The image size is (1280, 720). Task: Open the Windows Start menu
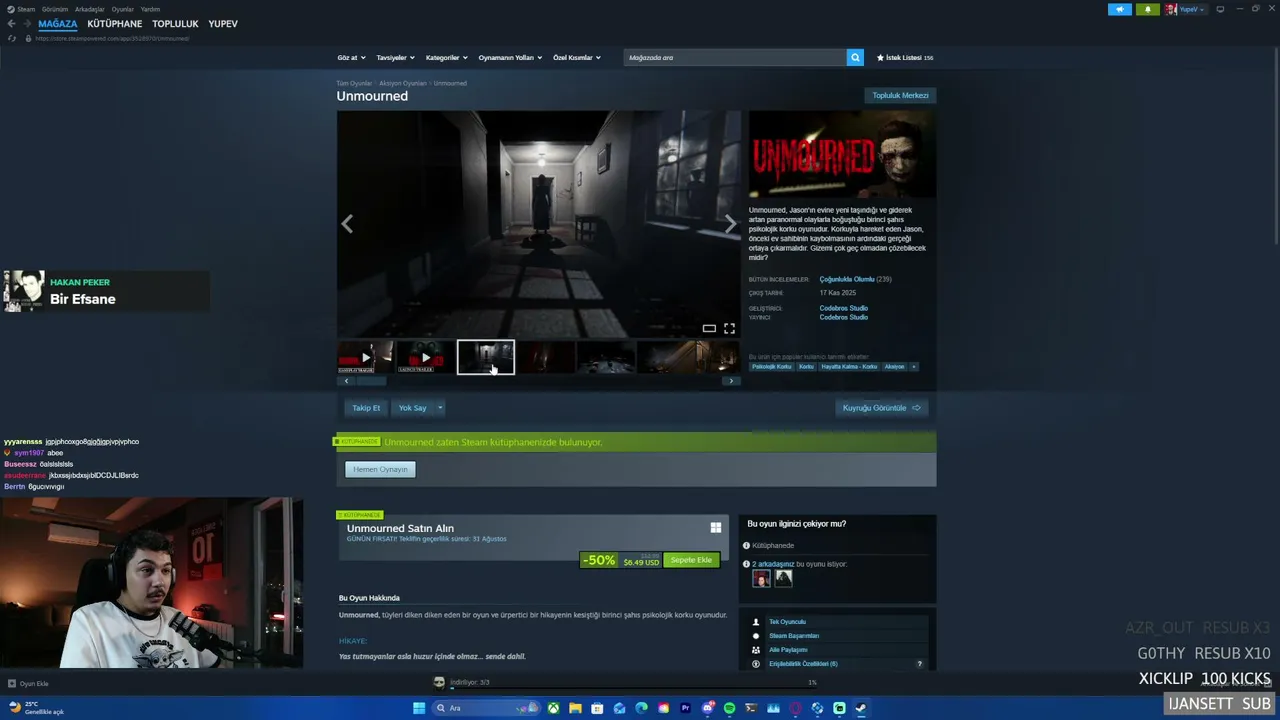coord(419,708)
